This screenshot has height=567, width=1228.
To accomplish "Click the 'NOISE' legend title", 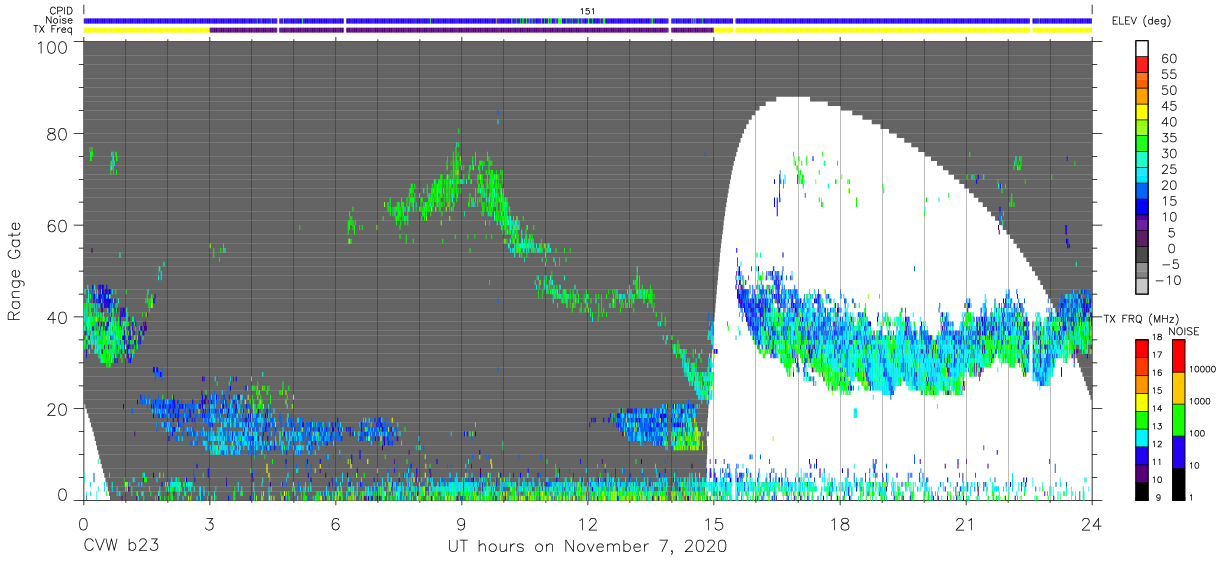I will point(1185,331).
